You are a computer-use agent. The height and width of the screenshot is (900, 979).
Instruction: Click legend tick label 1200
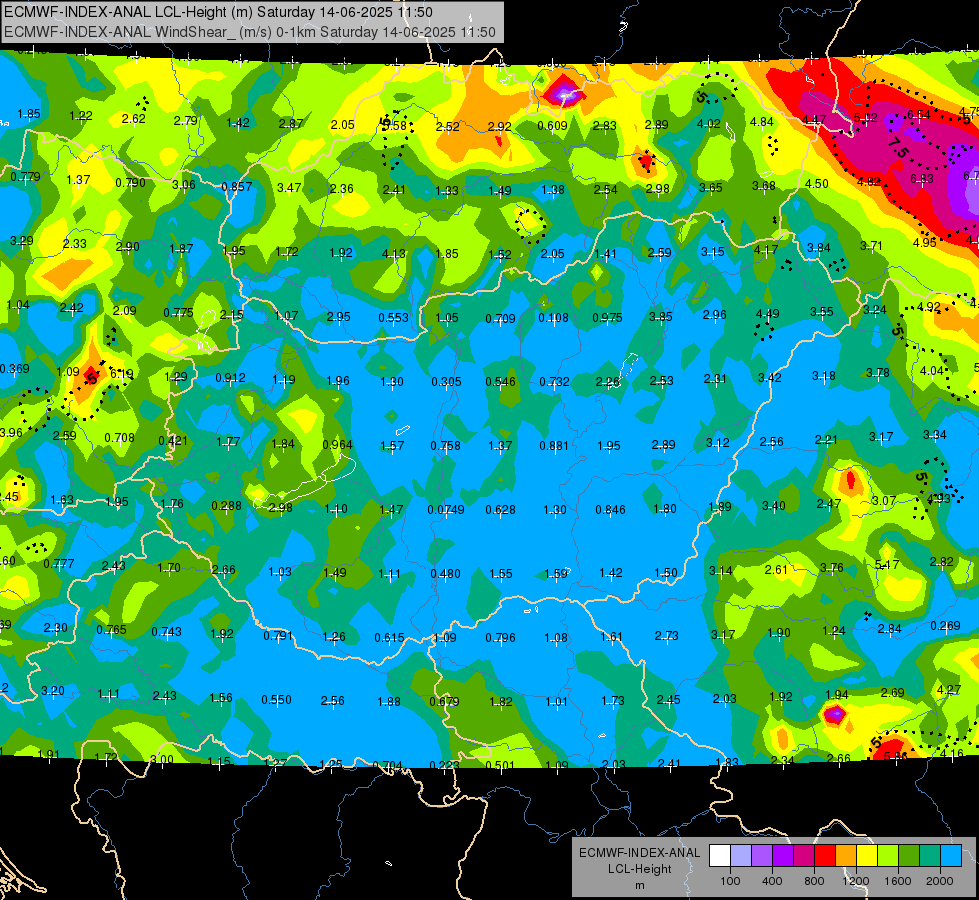(x=856, y=881)
